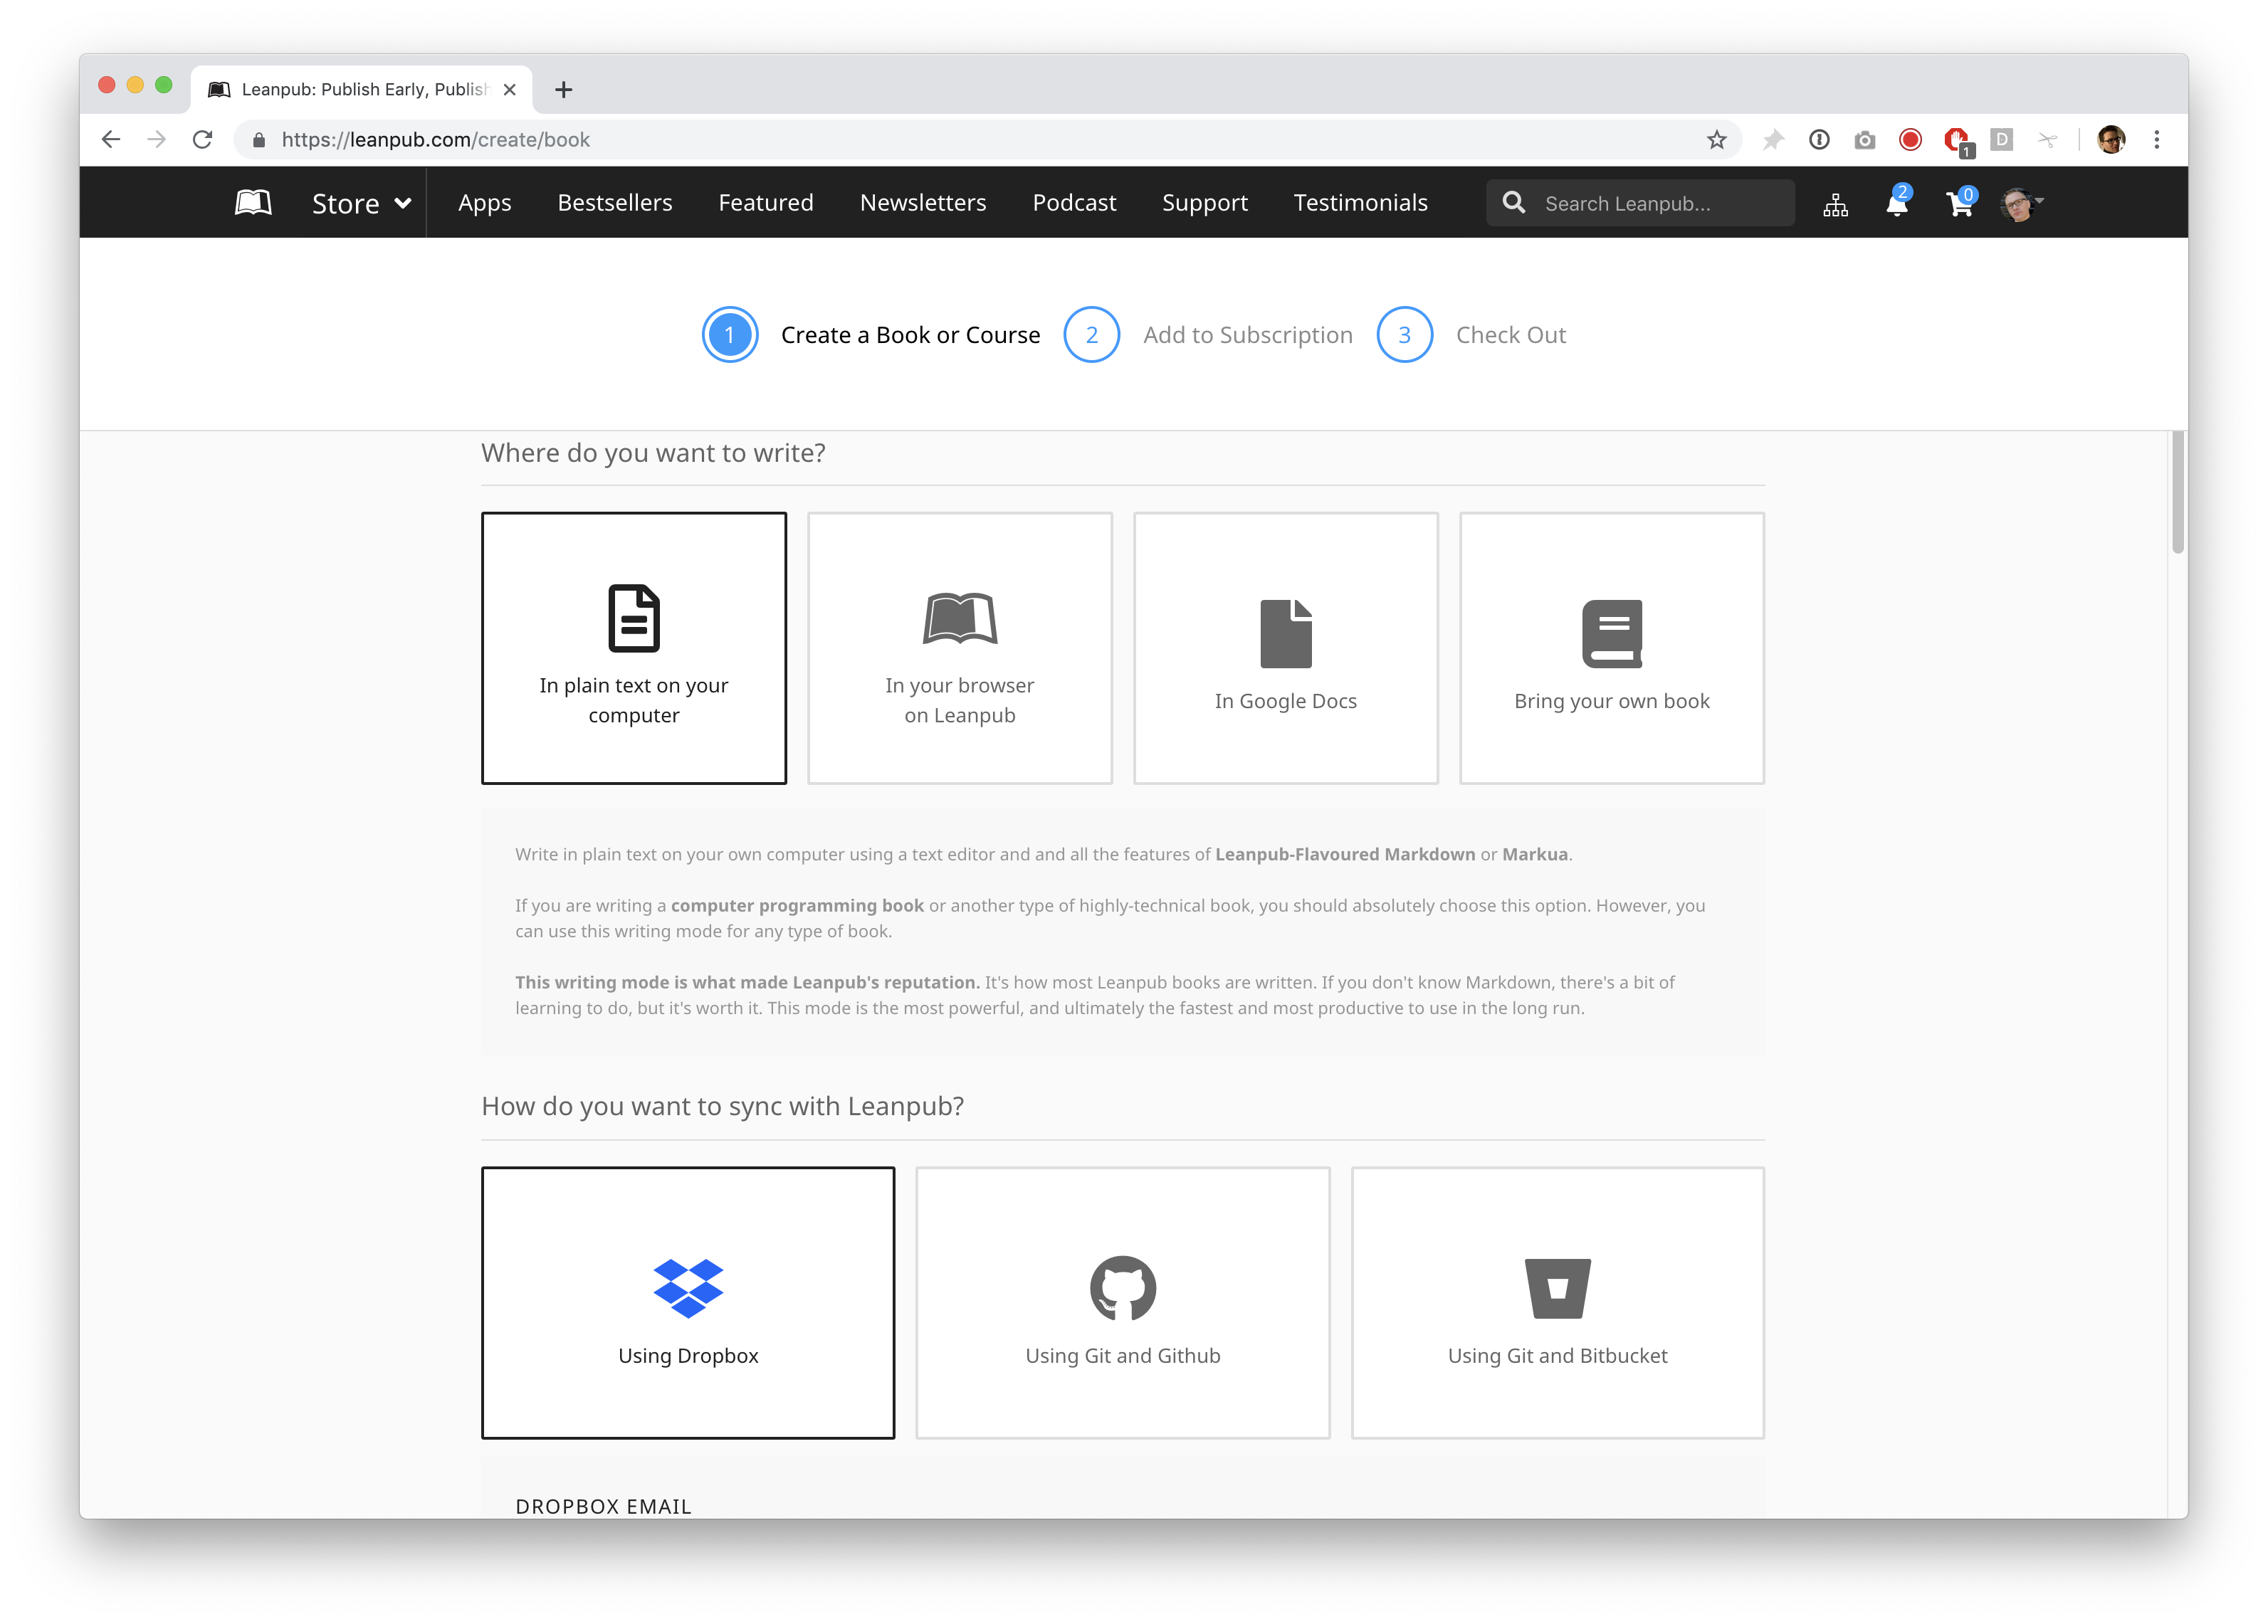Select the Using Git and Github option
Viewport: 2268px width, 1624px height.
click(x=1122, y=1302)
